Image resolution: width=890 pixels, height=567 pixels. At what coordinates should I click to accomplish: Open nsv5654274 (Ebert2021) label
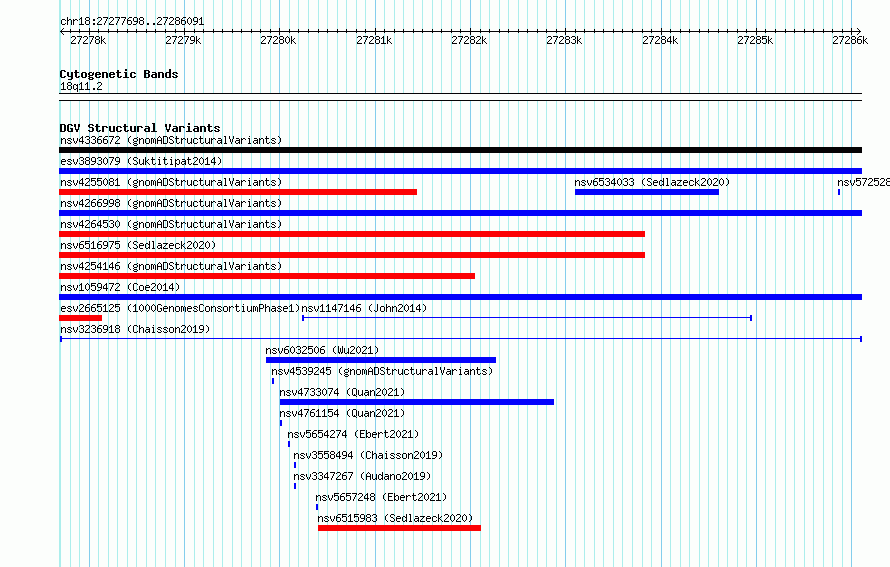pyautogui.click(x=353, y=434)
